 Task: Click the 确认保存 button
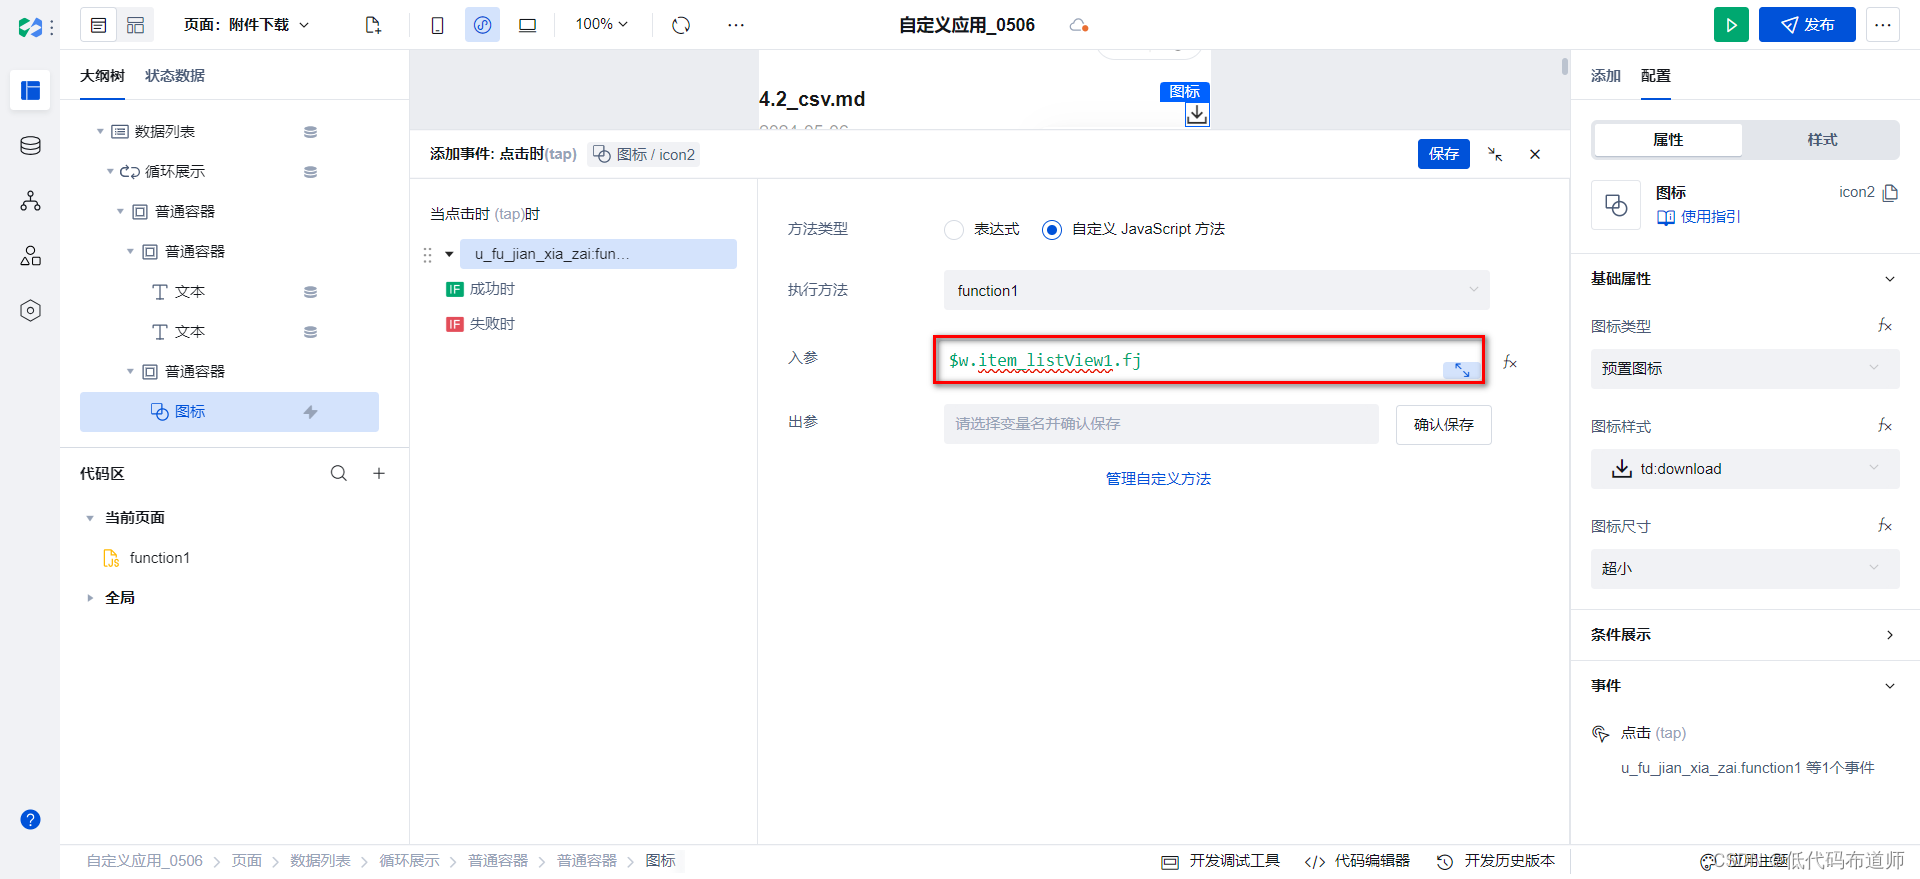(1444, 424)
